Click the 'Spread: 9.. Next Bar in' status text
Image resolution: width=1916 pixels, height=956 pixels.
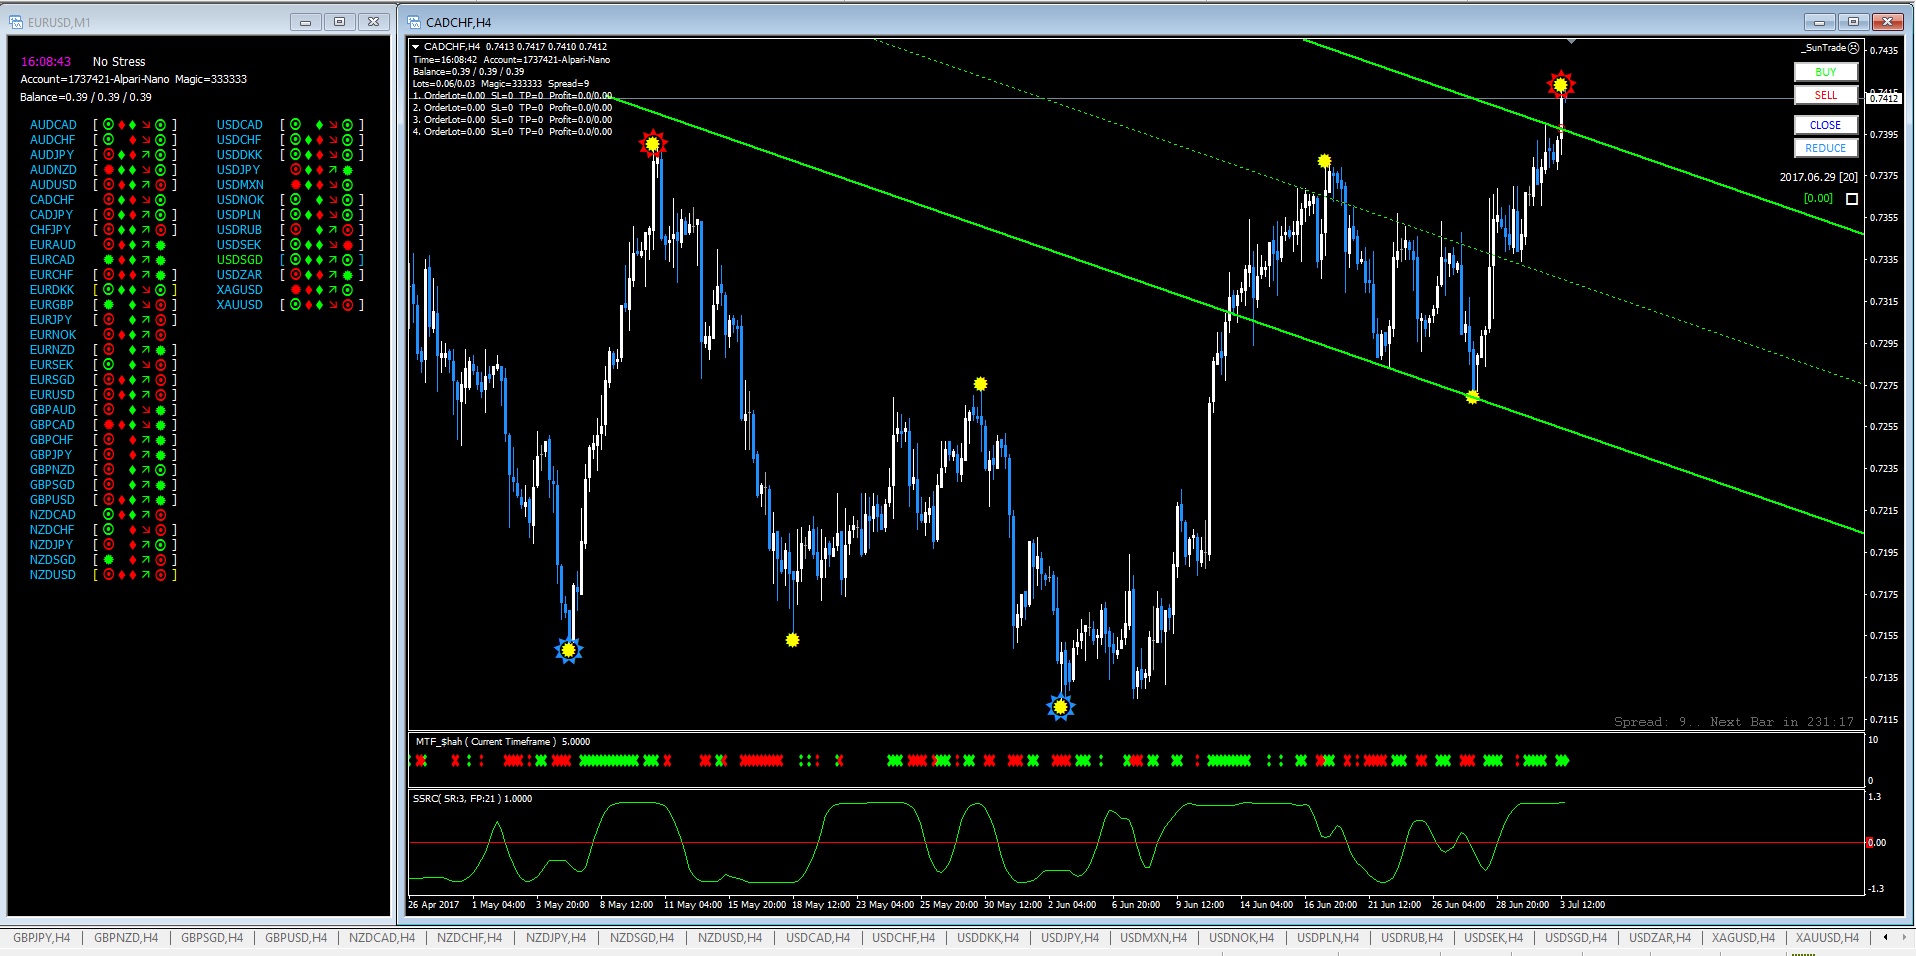point(1734,722)
